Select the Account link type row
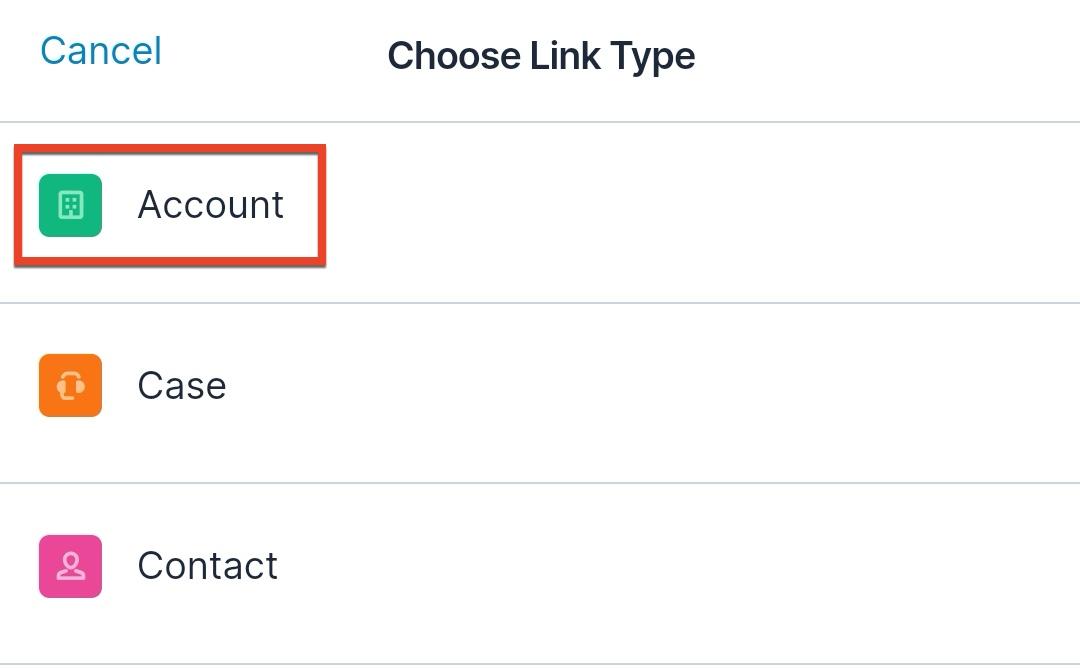Image resolution: width=1080 pixels, height=668 pixels. tap(210, 205)
